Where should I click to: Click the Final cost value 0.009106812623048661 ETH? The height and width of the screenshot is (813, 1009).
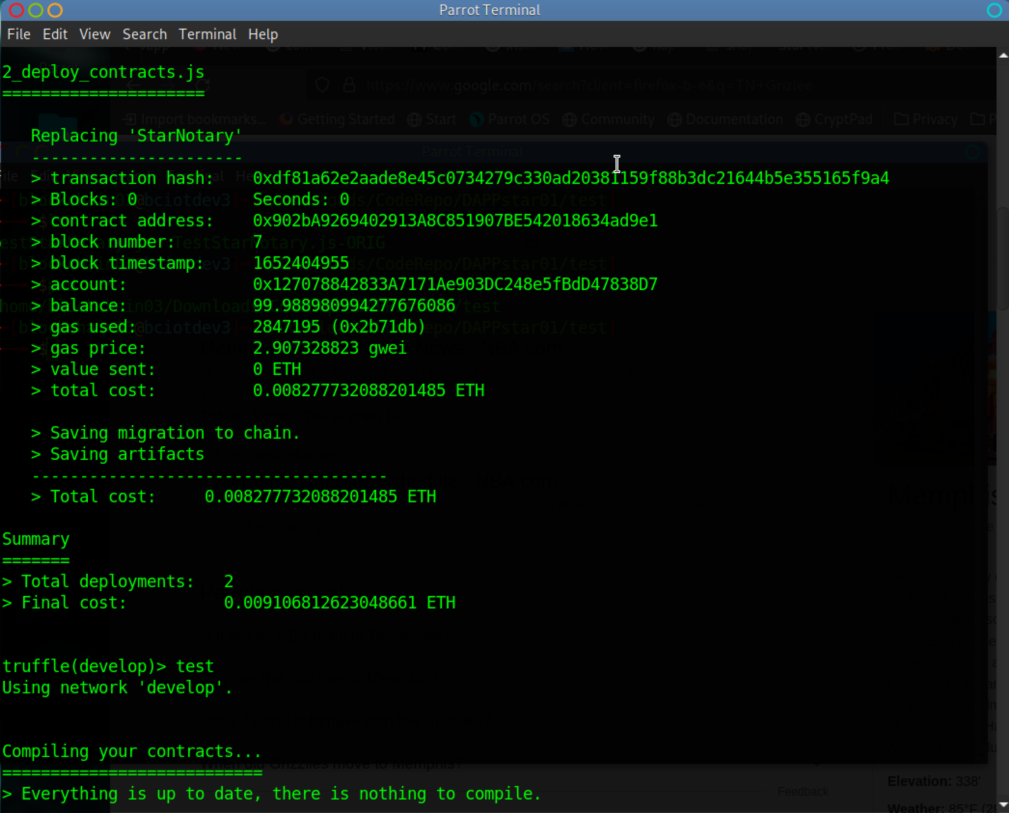point(339,603)
